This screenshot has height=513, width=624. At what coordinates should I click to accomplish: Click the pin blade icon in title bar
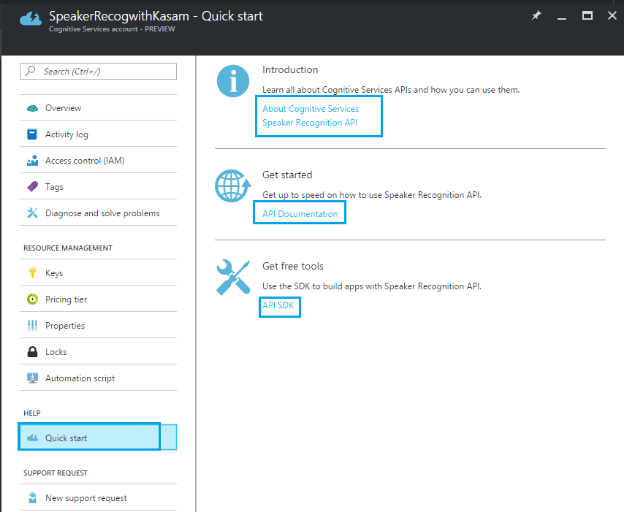pyautogui.click(x=536, y=17)
